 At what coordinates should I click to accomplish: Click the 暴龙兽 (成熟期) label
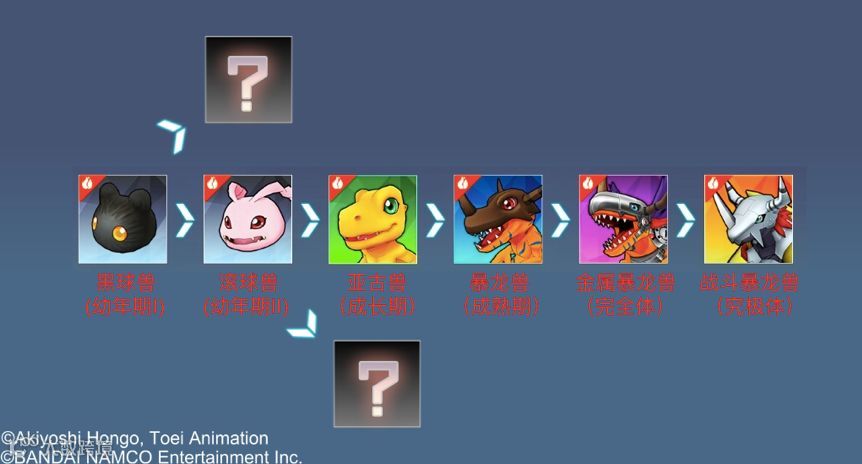(499, 295)
